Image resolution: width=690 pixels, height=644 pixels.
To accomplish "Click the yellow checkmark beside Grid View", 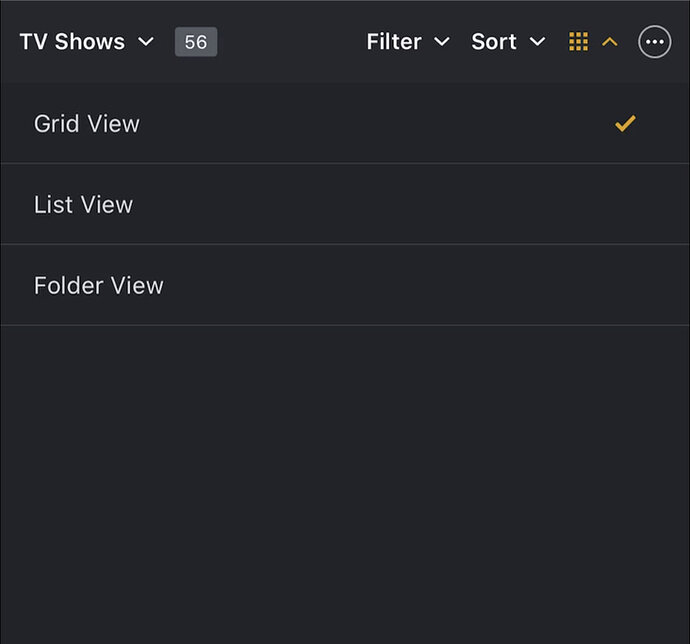I will tap(625, 124).
